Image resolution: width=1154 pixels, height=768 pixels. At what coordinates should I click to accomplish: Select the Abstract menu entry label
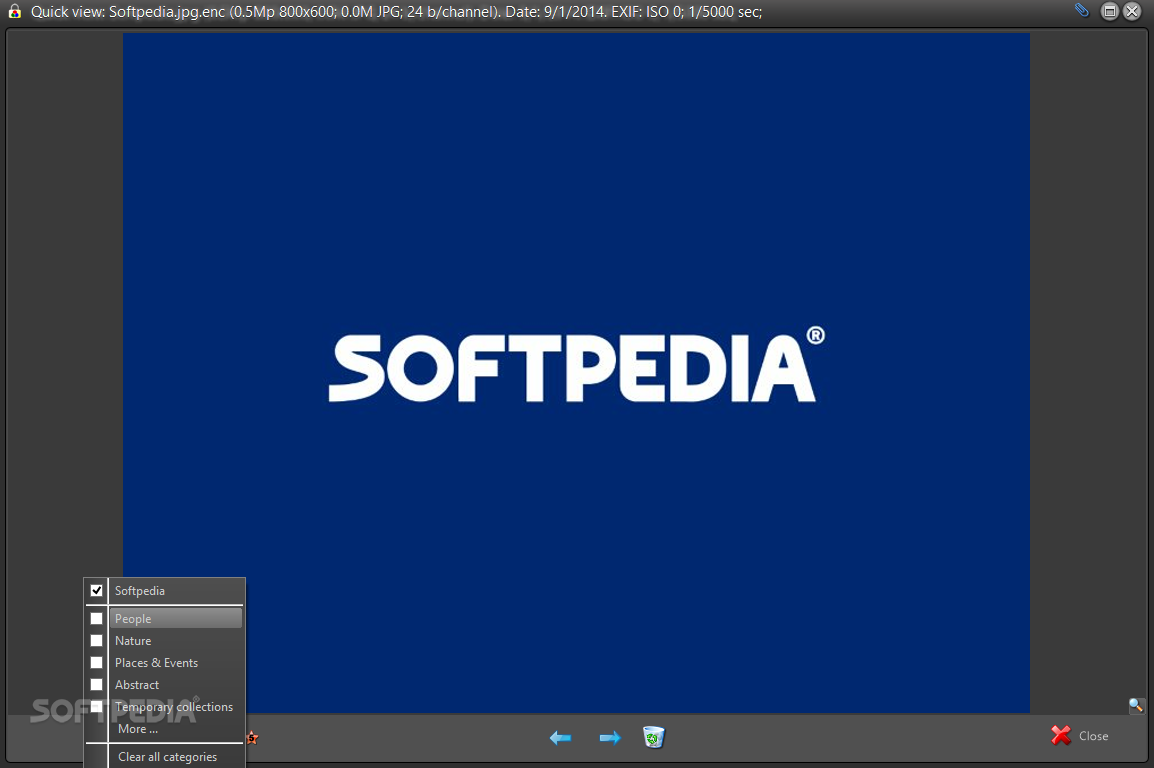click(137, 685)
